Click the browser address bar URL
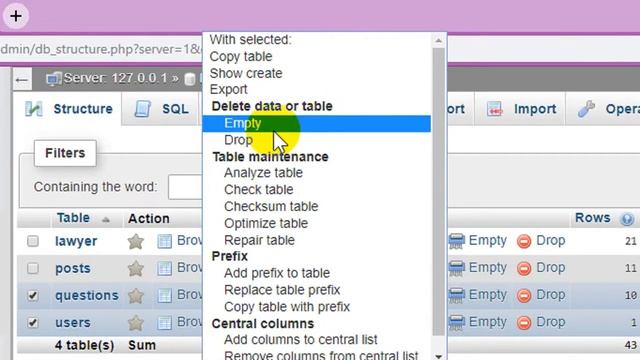 tap(101, 49)
